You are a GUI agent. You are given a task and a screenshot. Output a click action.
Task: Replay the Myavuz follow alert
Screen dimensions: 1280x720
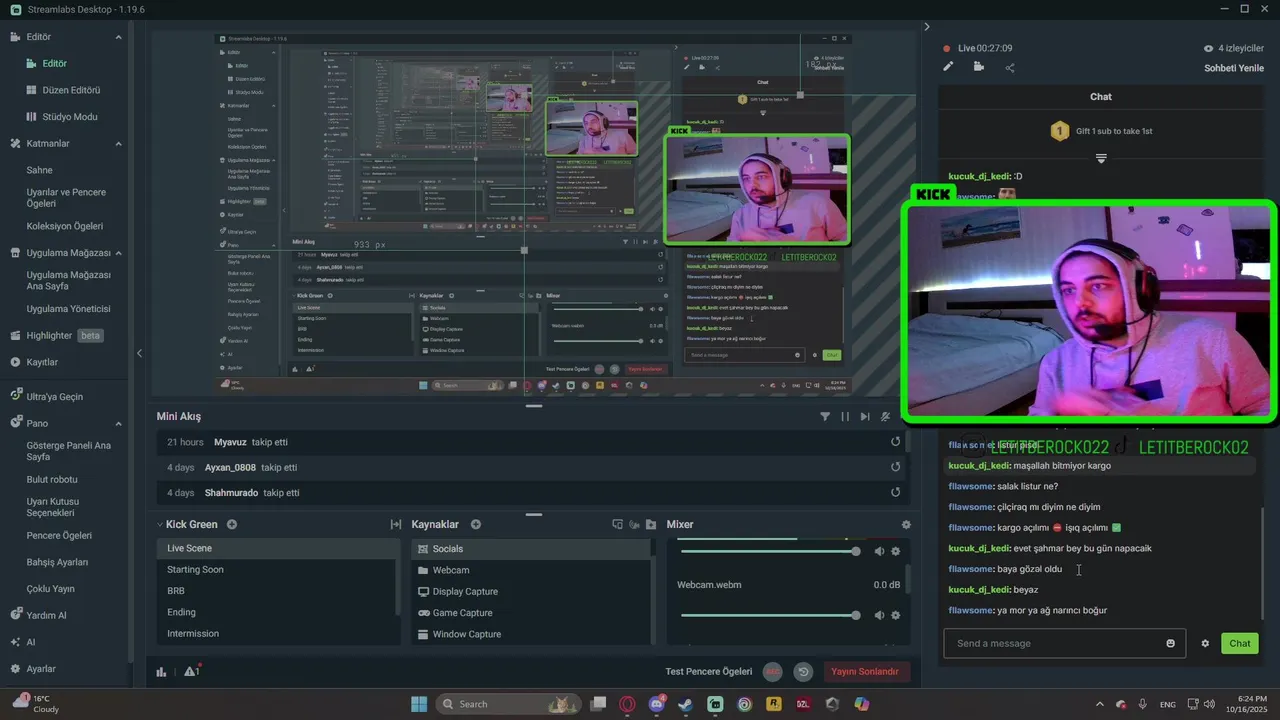click(x=895, y=441)
